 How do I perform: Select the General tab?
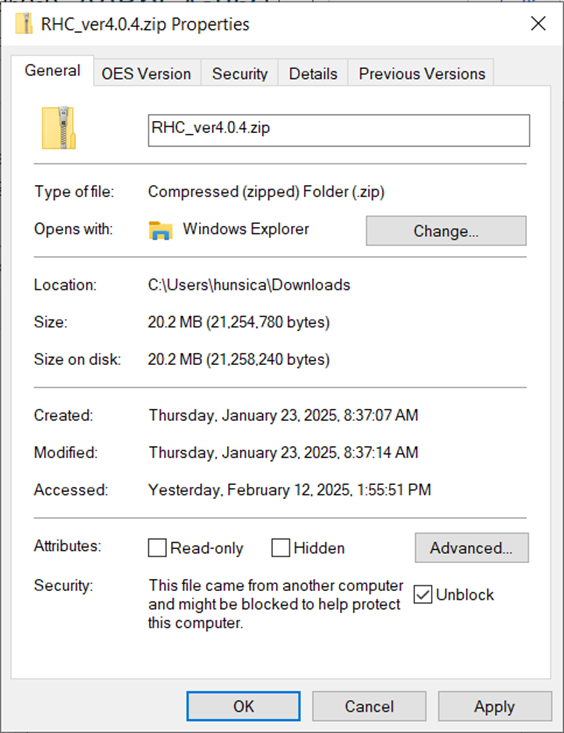(52, 71)
